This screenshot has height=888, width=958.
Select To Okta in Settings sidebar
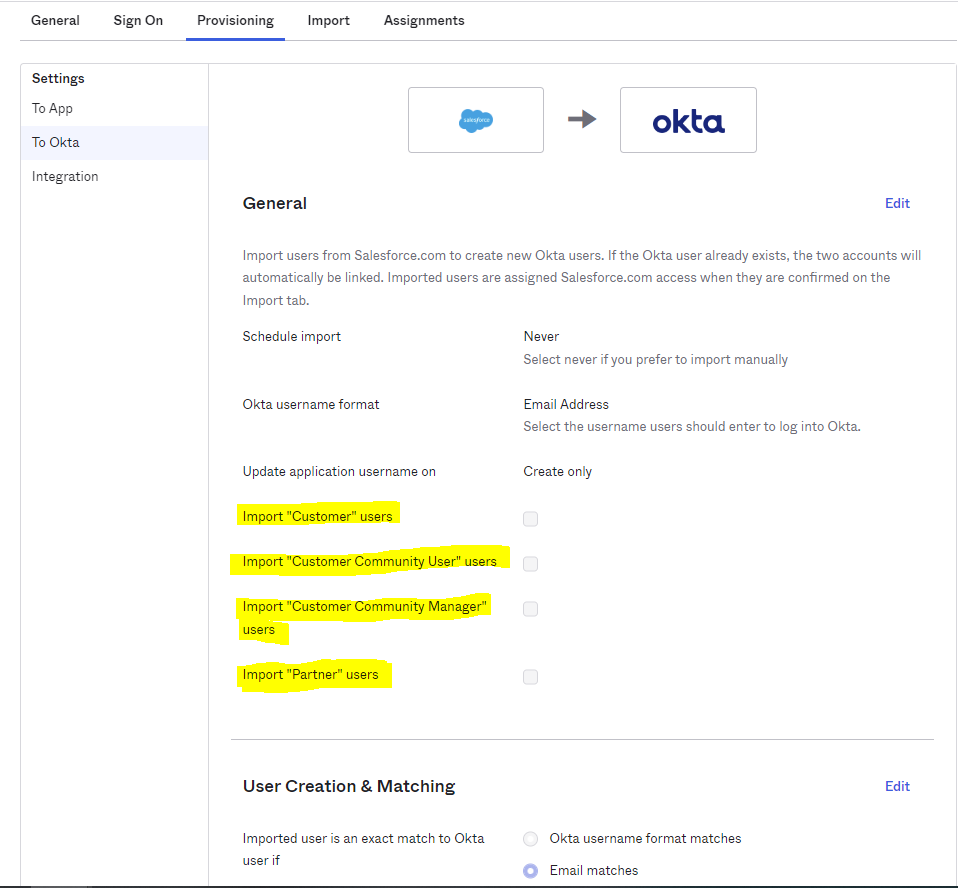[x=55, y=142]
